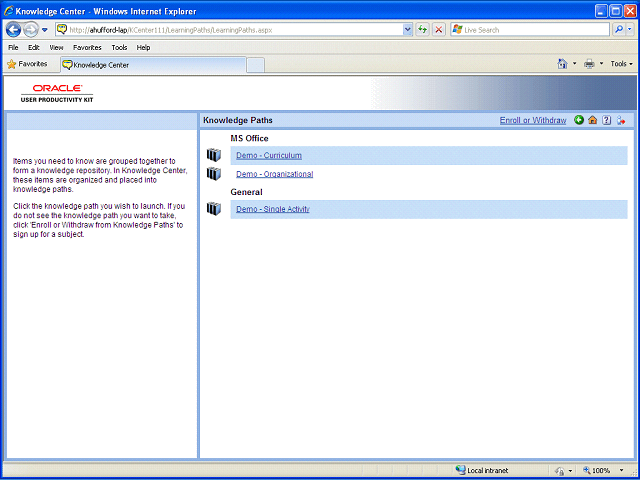Open the Favorites menu
Viewport: 640px width, 480px height.
click(87, 47)
